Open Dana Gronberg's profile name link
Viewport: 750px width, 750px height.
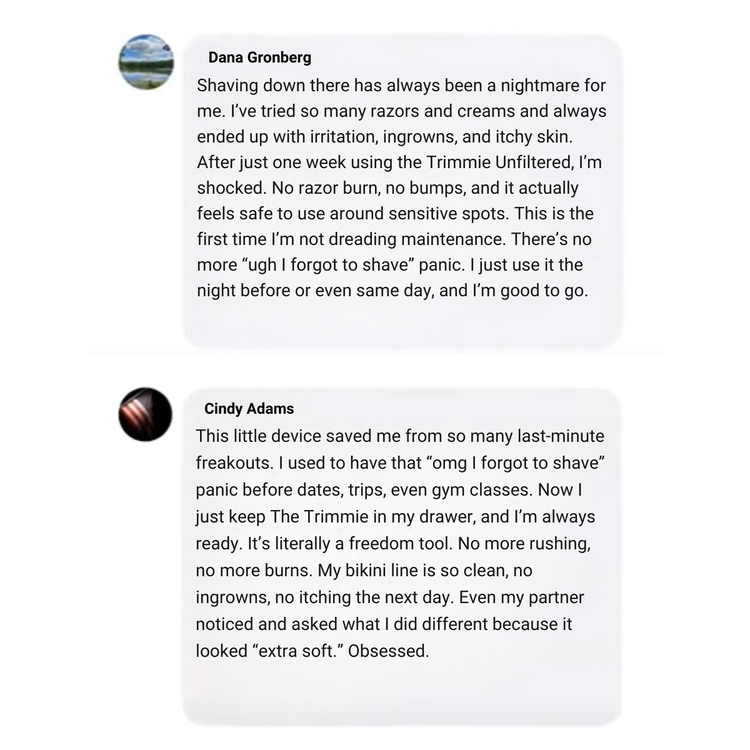[259, 58]
